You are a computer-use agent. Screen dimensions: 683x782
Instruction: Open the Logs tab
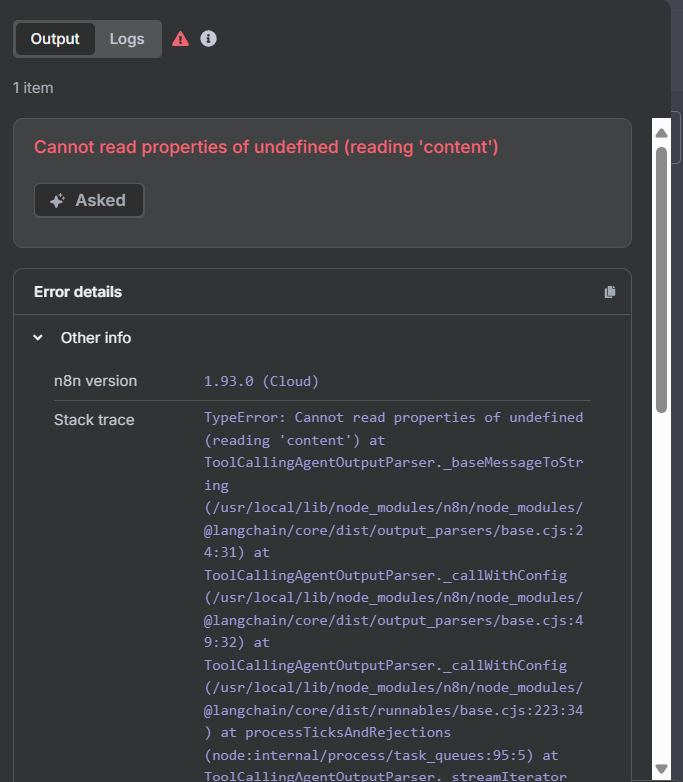point(127,39)
